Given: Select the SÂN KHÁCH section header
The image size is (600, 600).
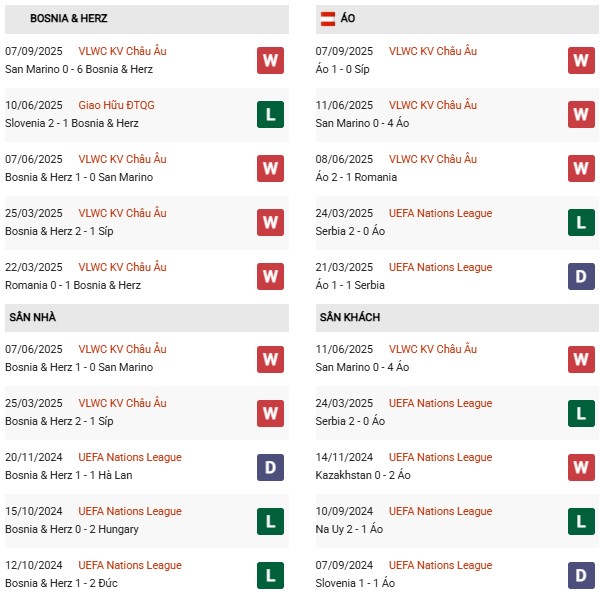Looking at the screenshot, I should click(x=350, y=317).
